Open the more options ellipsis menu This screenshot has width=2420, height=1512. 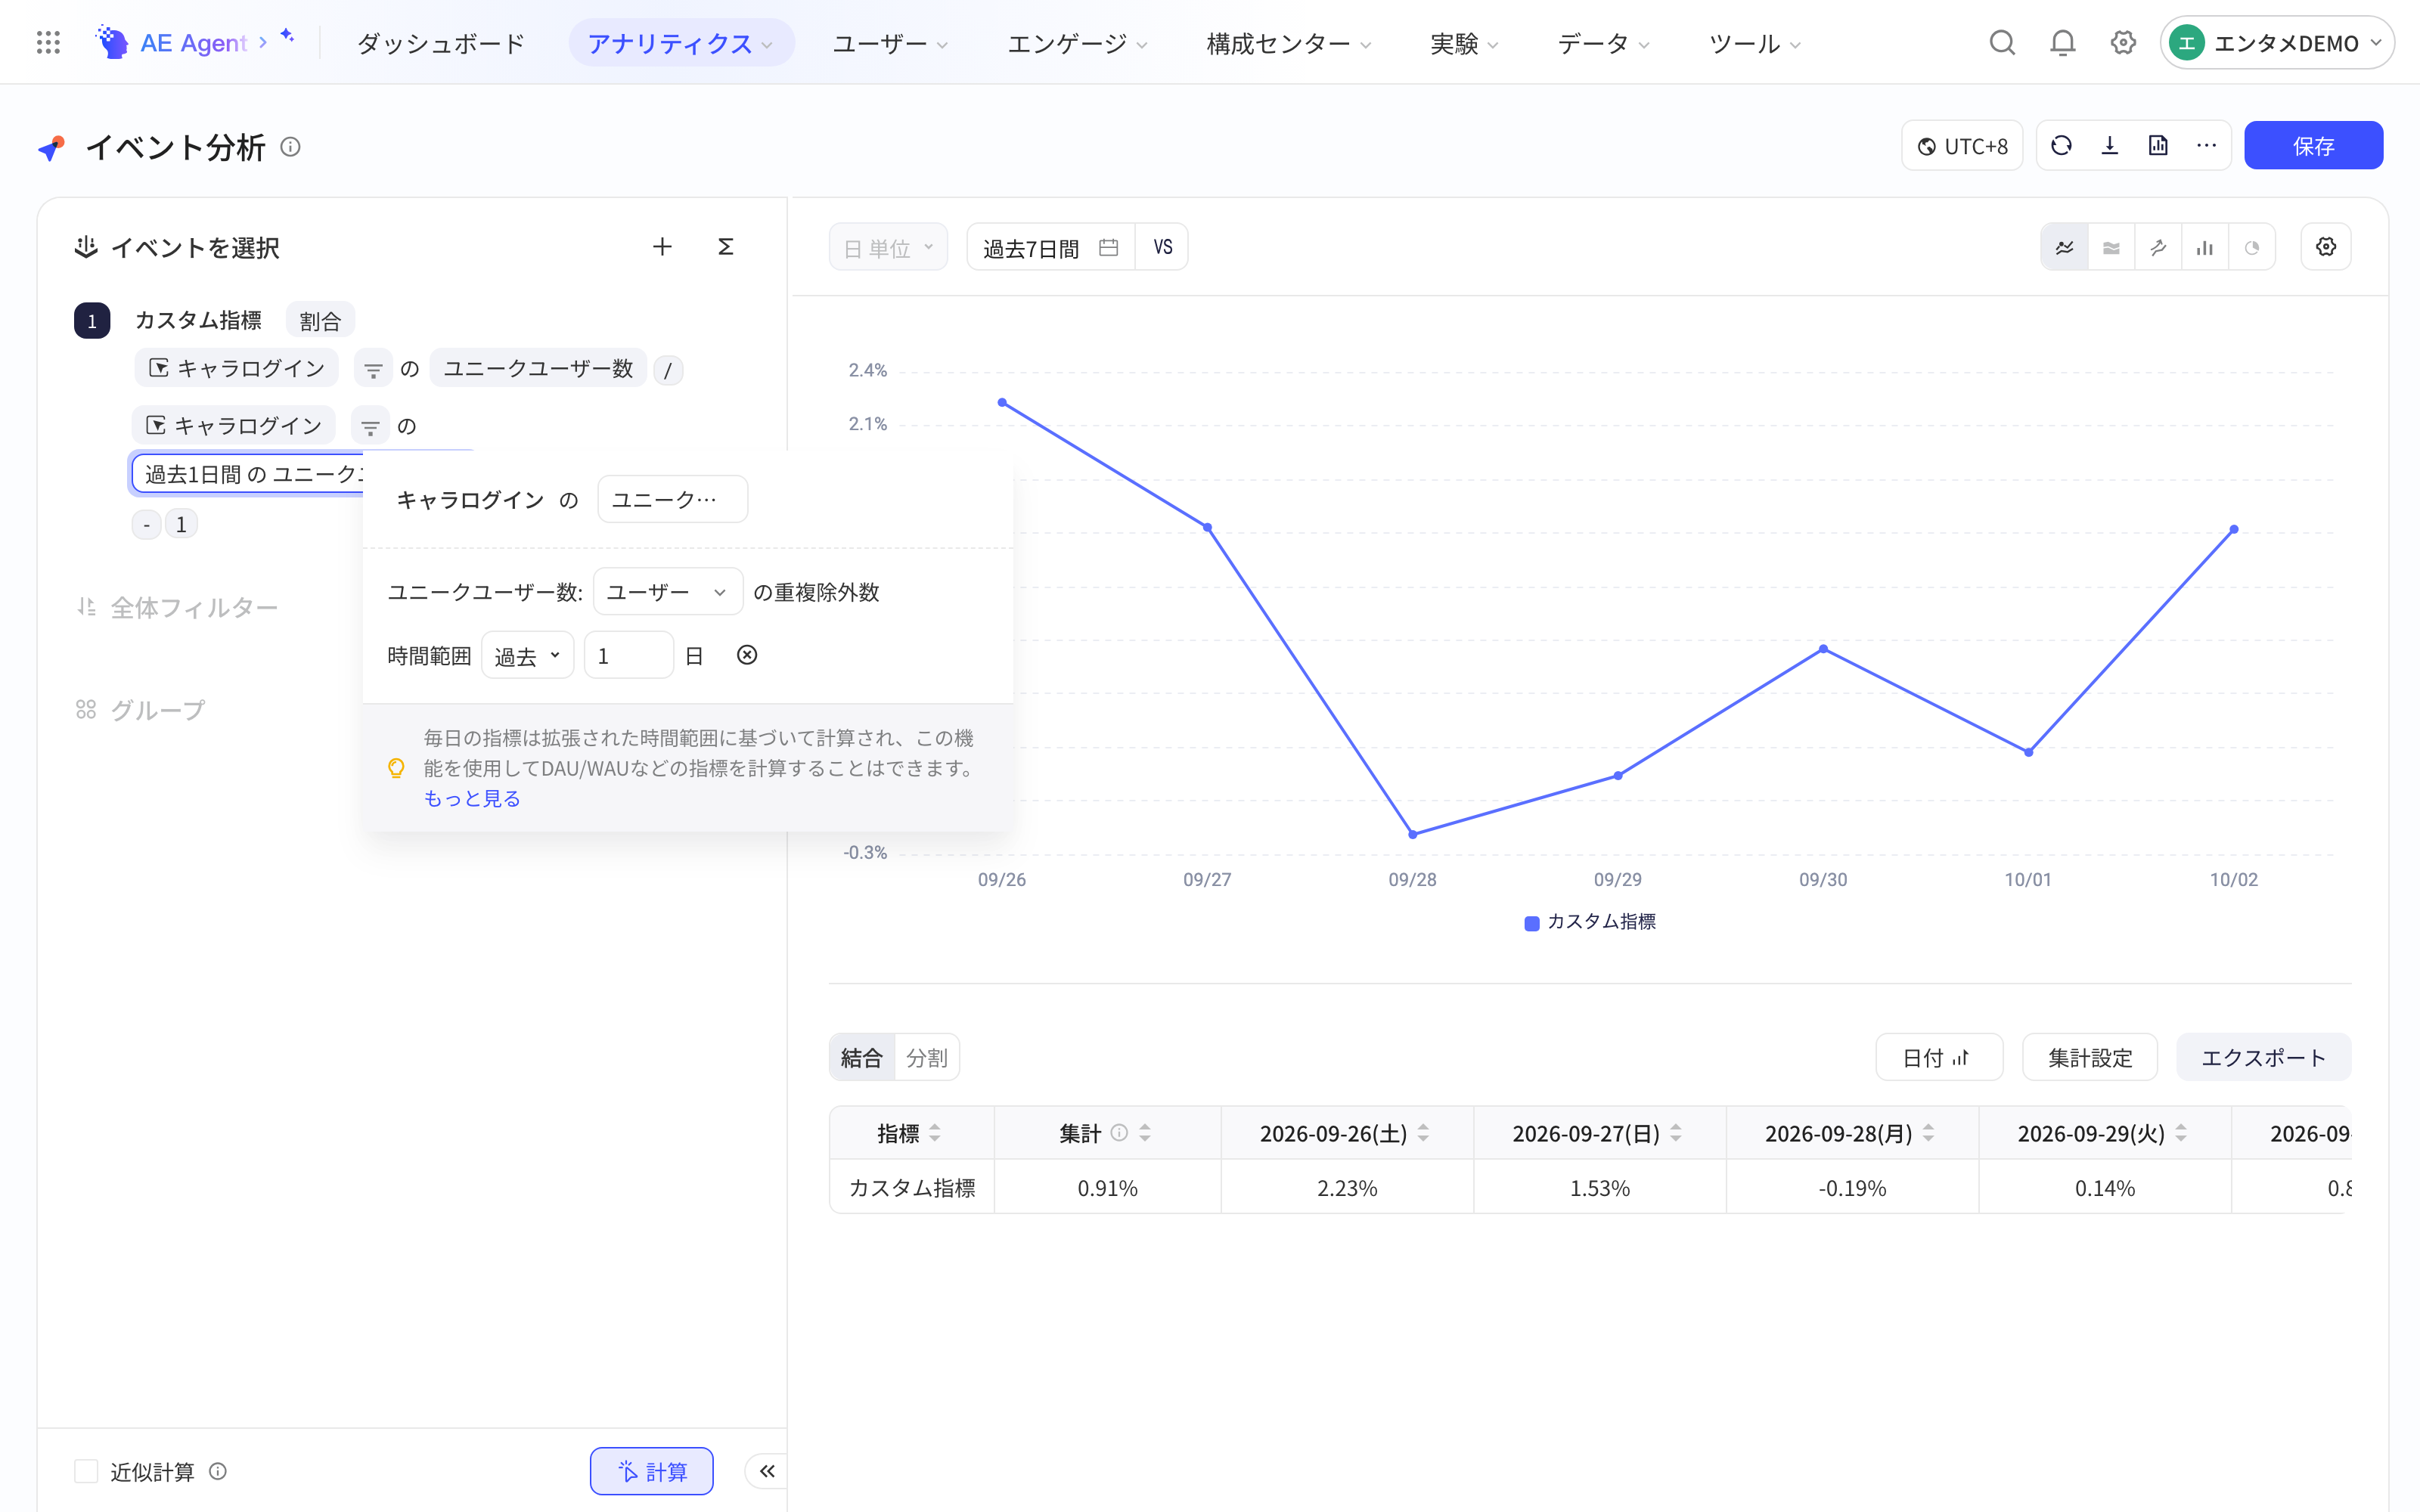[2206, 146]
